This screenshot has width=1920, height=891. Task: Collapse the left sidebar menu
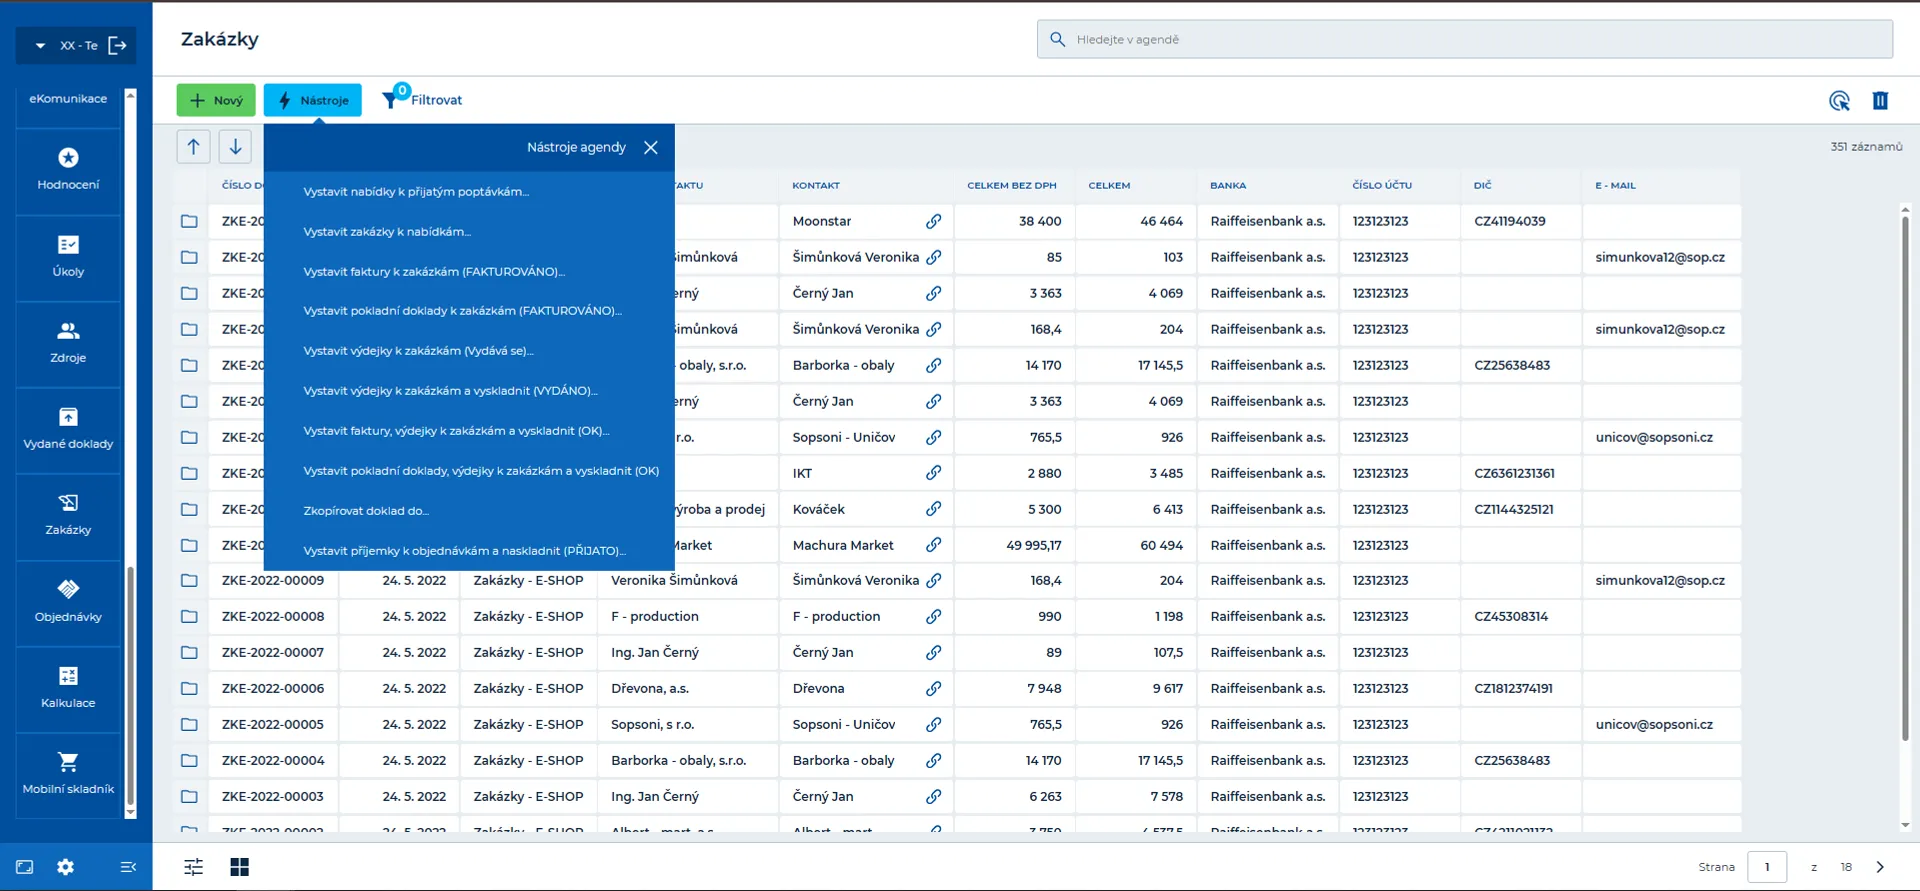(128, 867)
